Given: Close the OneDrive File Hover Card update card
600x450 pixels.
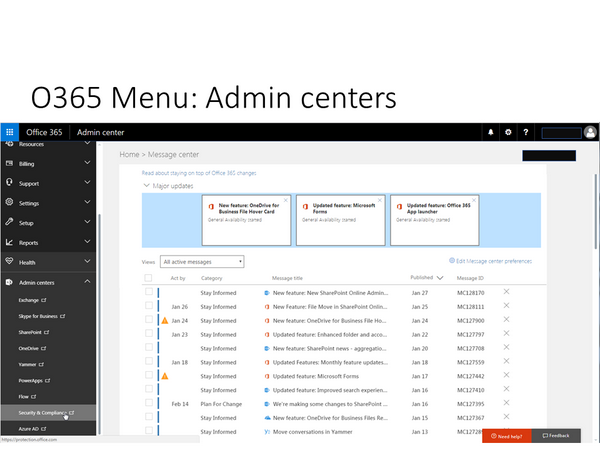Looking at the screenshot, I should pos(286,200).
